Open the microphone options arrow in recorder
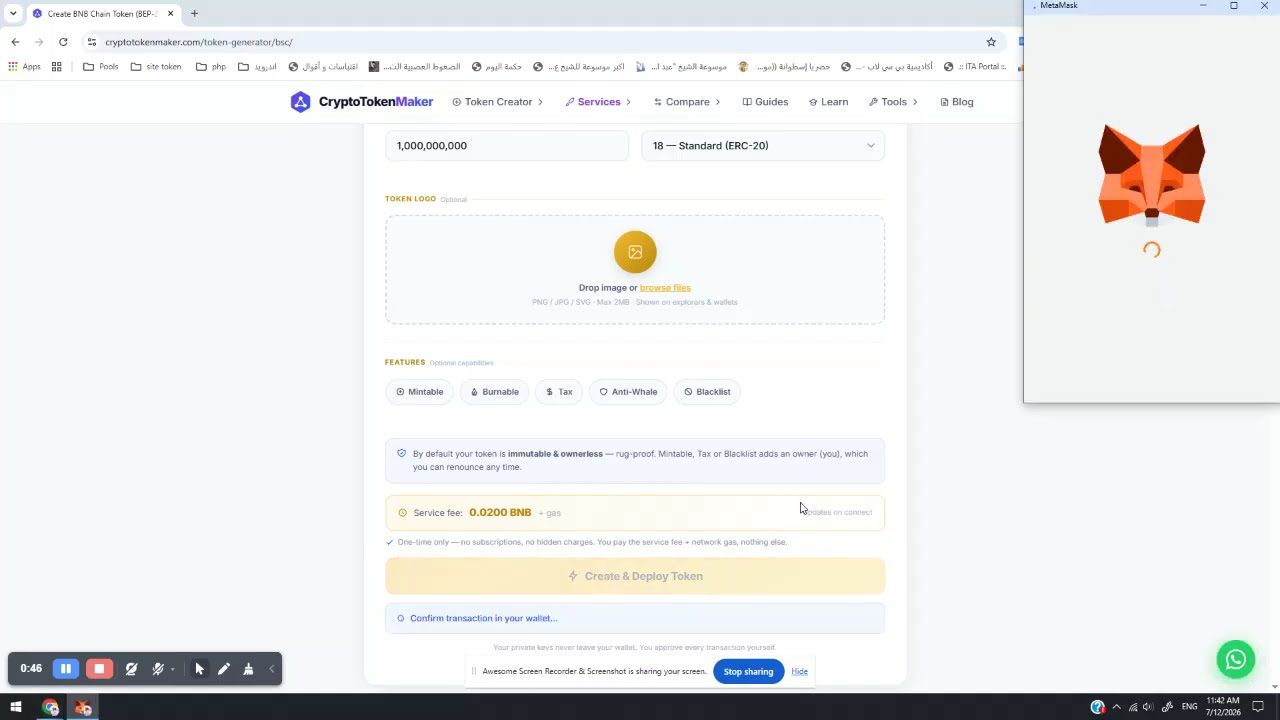Image resolution: width=1280 pixels, height=720 pixels. [x=172, y=669]
